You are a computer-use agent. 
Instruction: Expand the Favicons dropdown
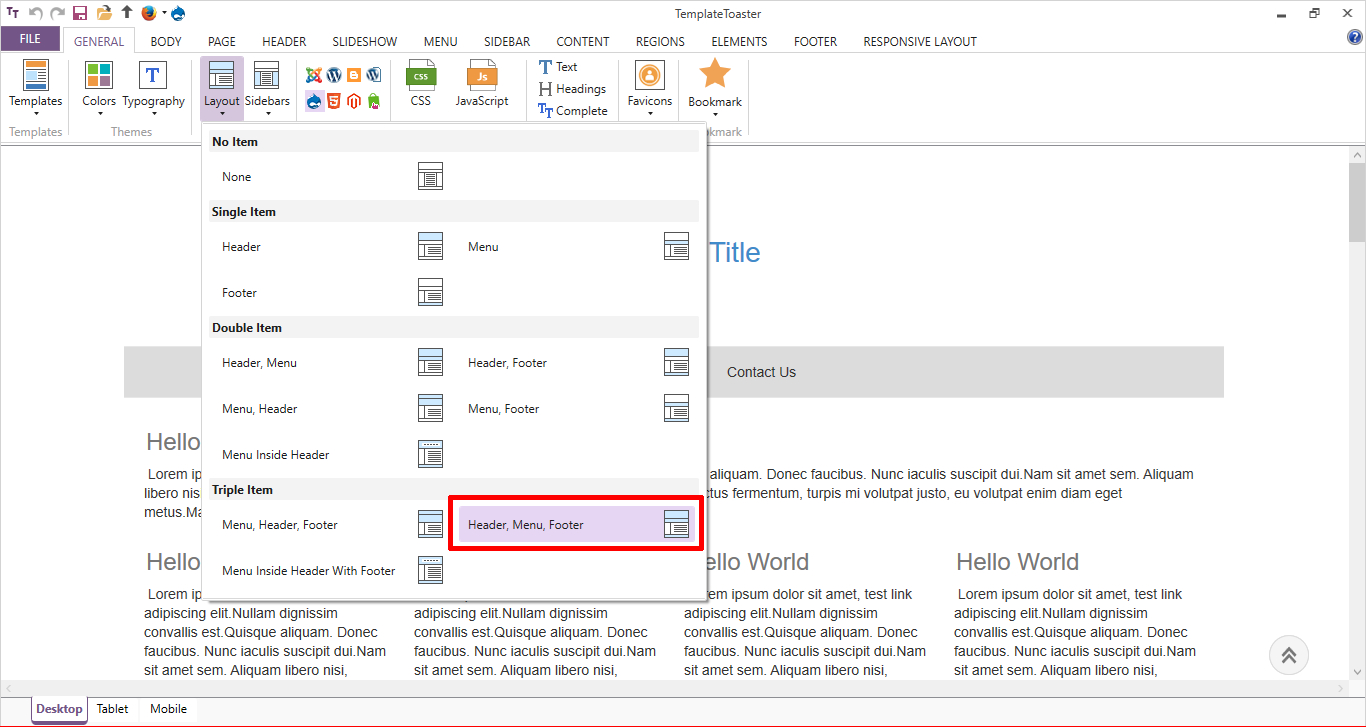tap(650, 86)
